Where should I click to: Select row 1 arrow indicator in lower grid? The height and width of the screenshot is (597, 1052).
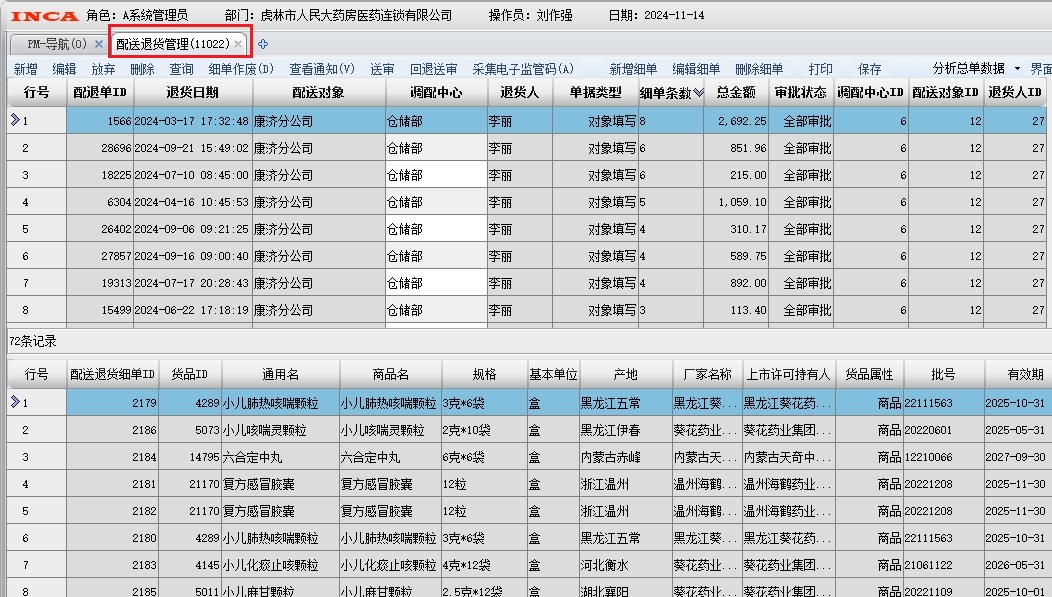[15, 403]
